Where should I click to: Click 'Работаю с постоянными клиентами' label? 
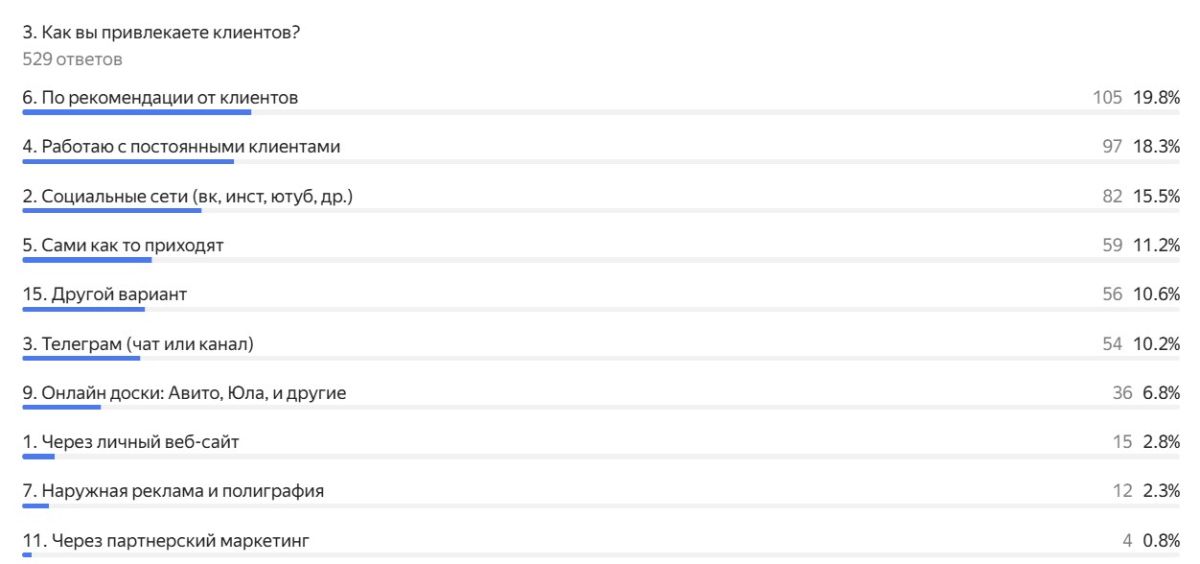tap(181, 147)
